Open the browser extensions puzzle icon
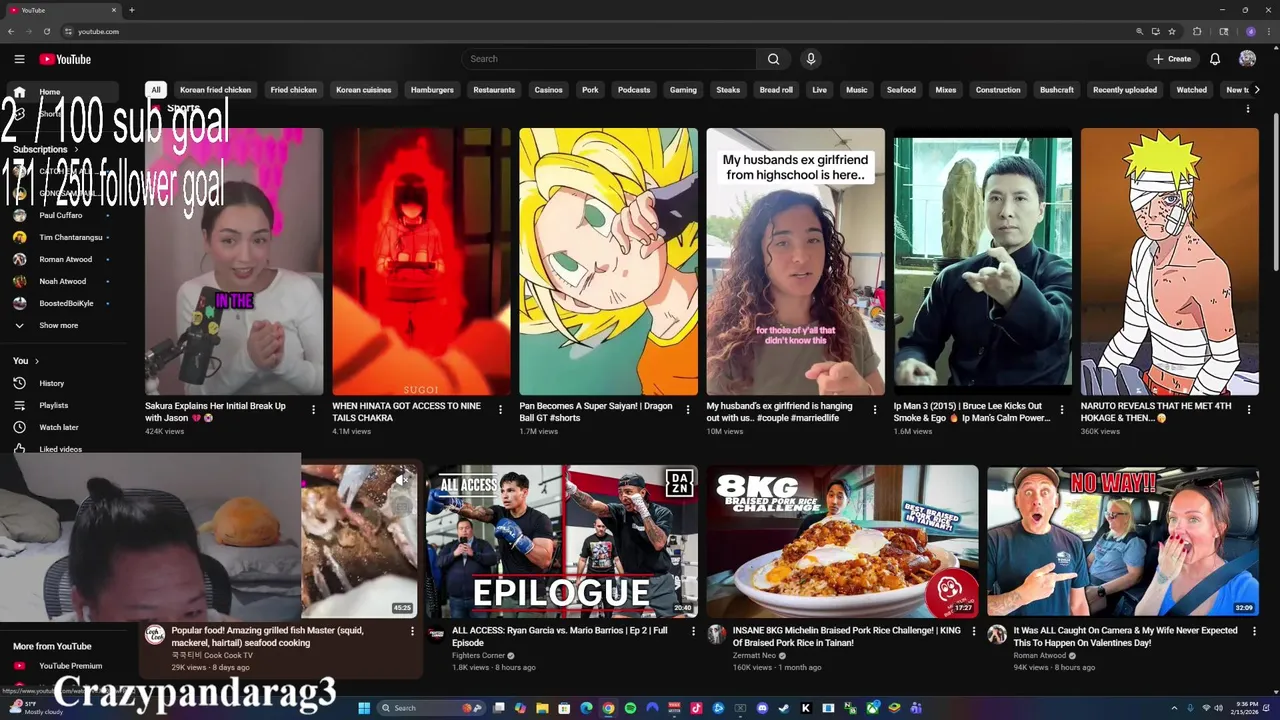 tap(1197, 31)
